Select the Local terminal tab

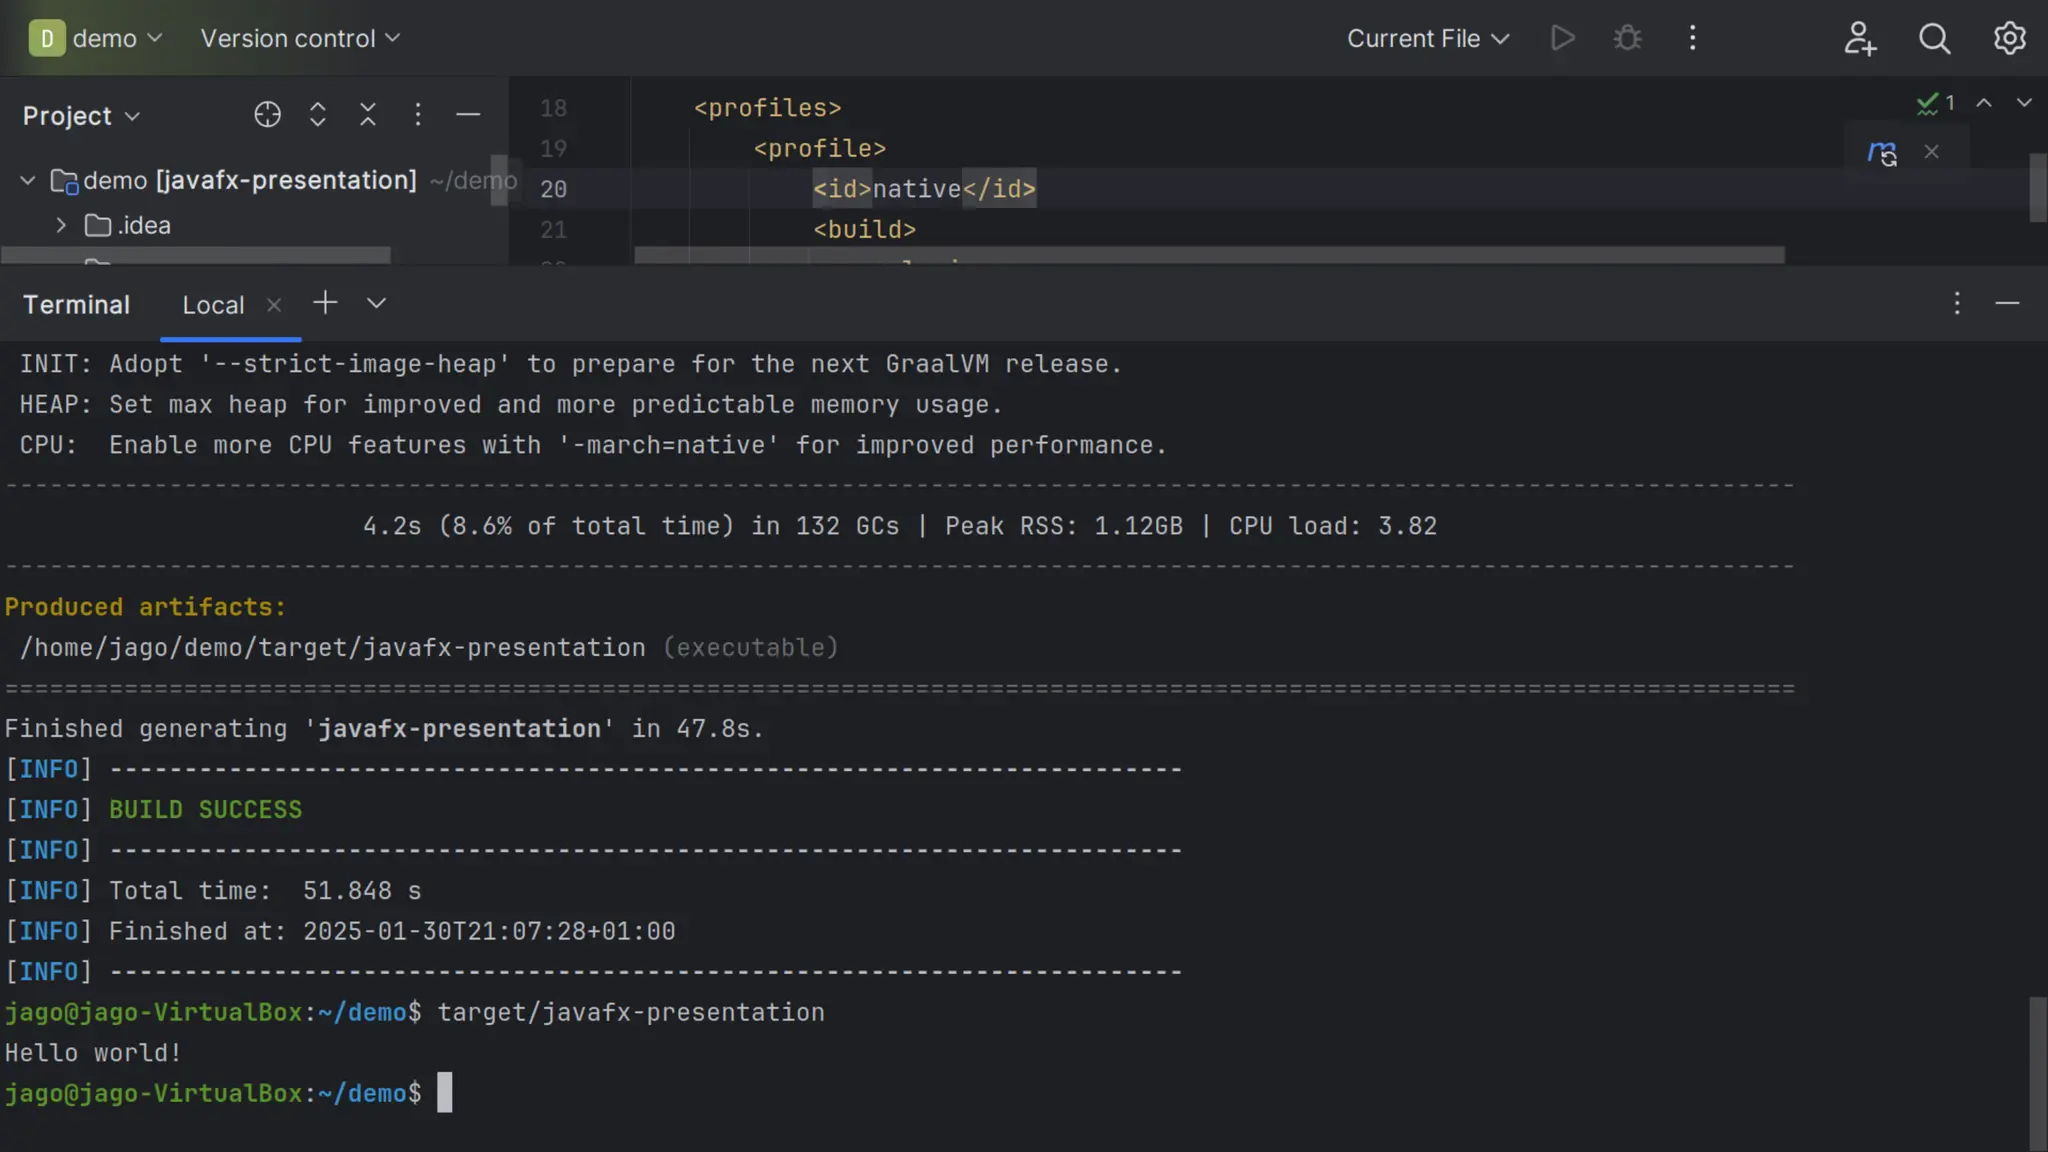tap(213, 305)
